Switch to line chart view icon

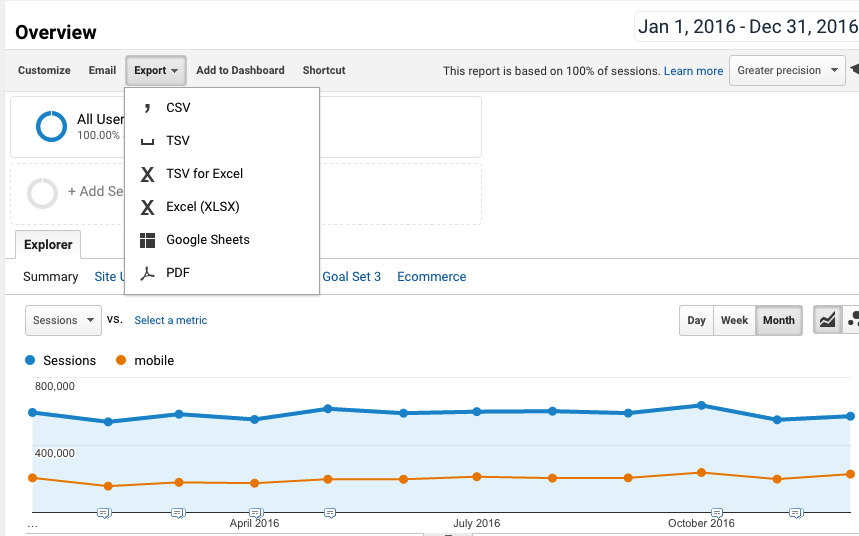tap(827, 320)
